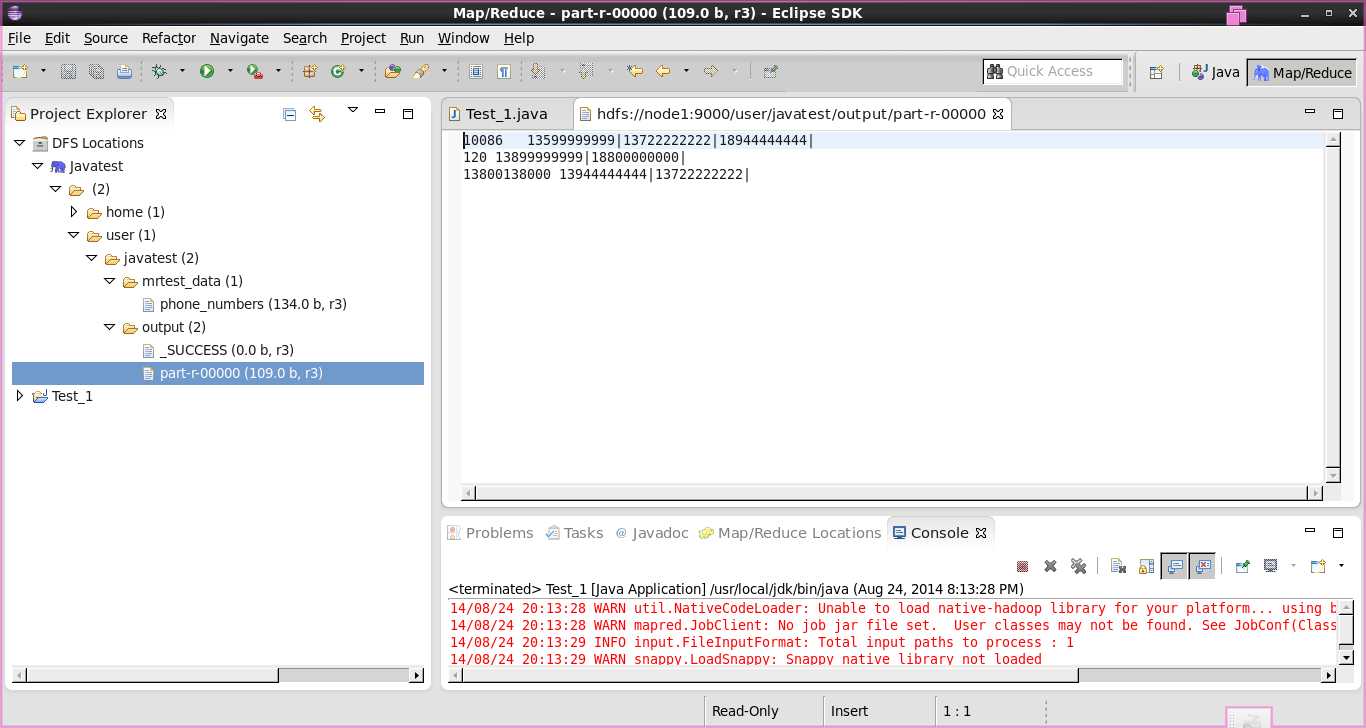Open the Debug configurations dropdown arrow
Screen dimensions: 1366x728
[182, 71]
